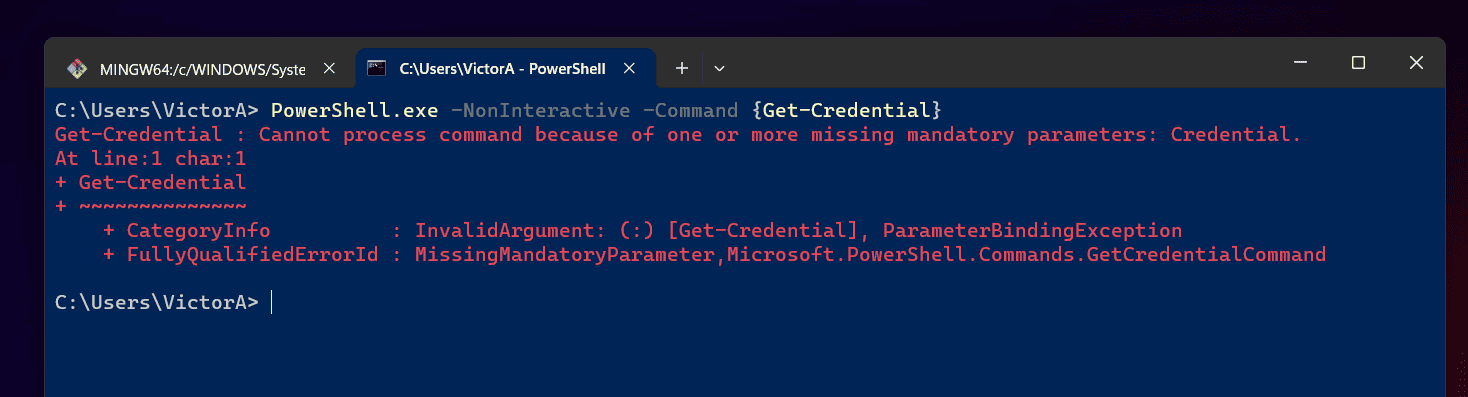Close the Windows Terminal window

1416,63
